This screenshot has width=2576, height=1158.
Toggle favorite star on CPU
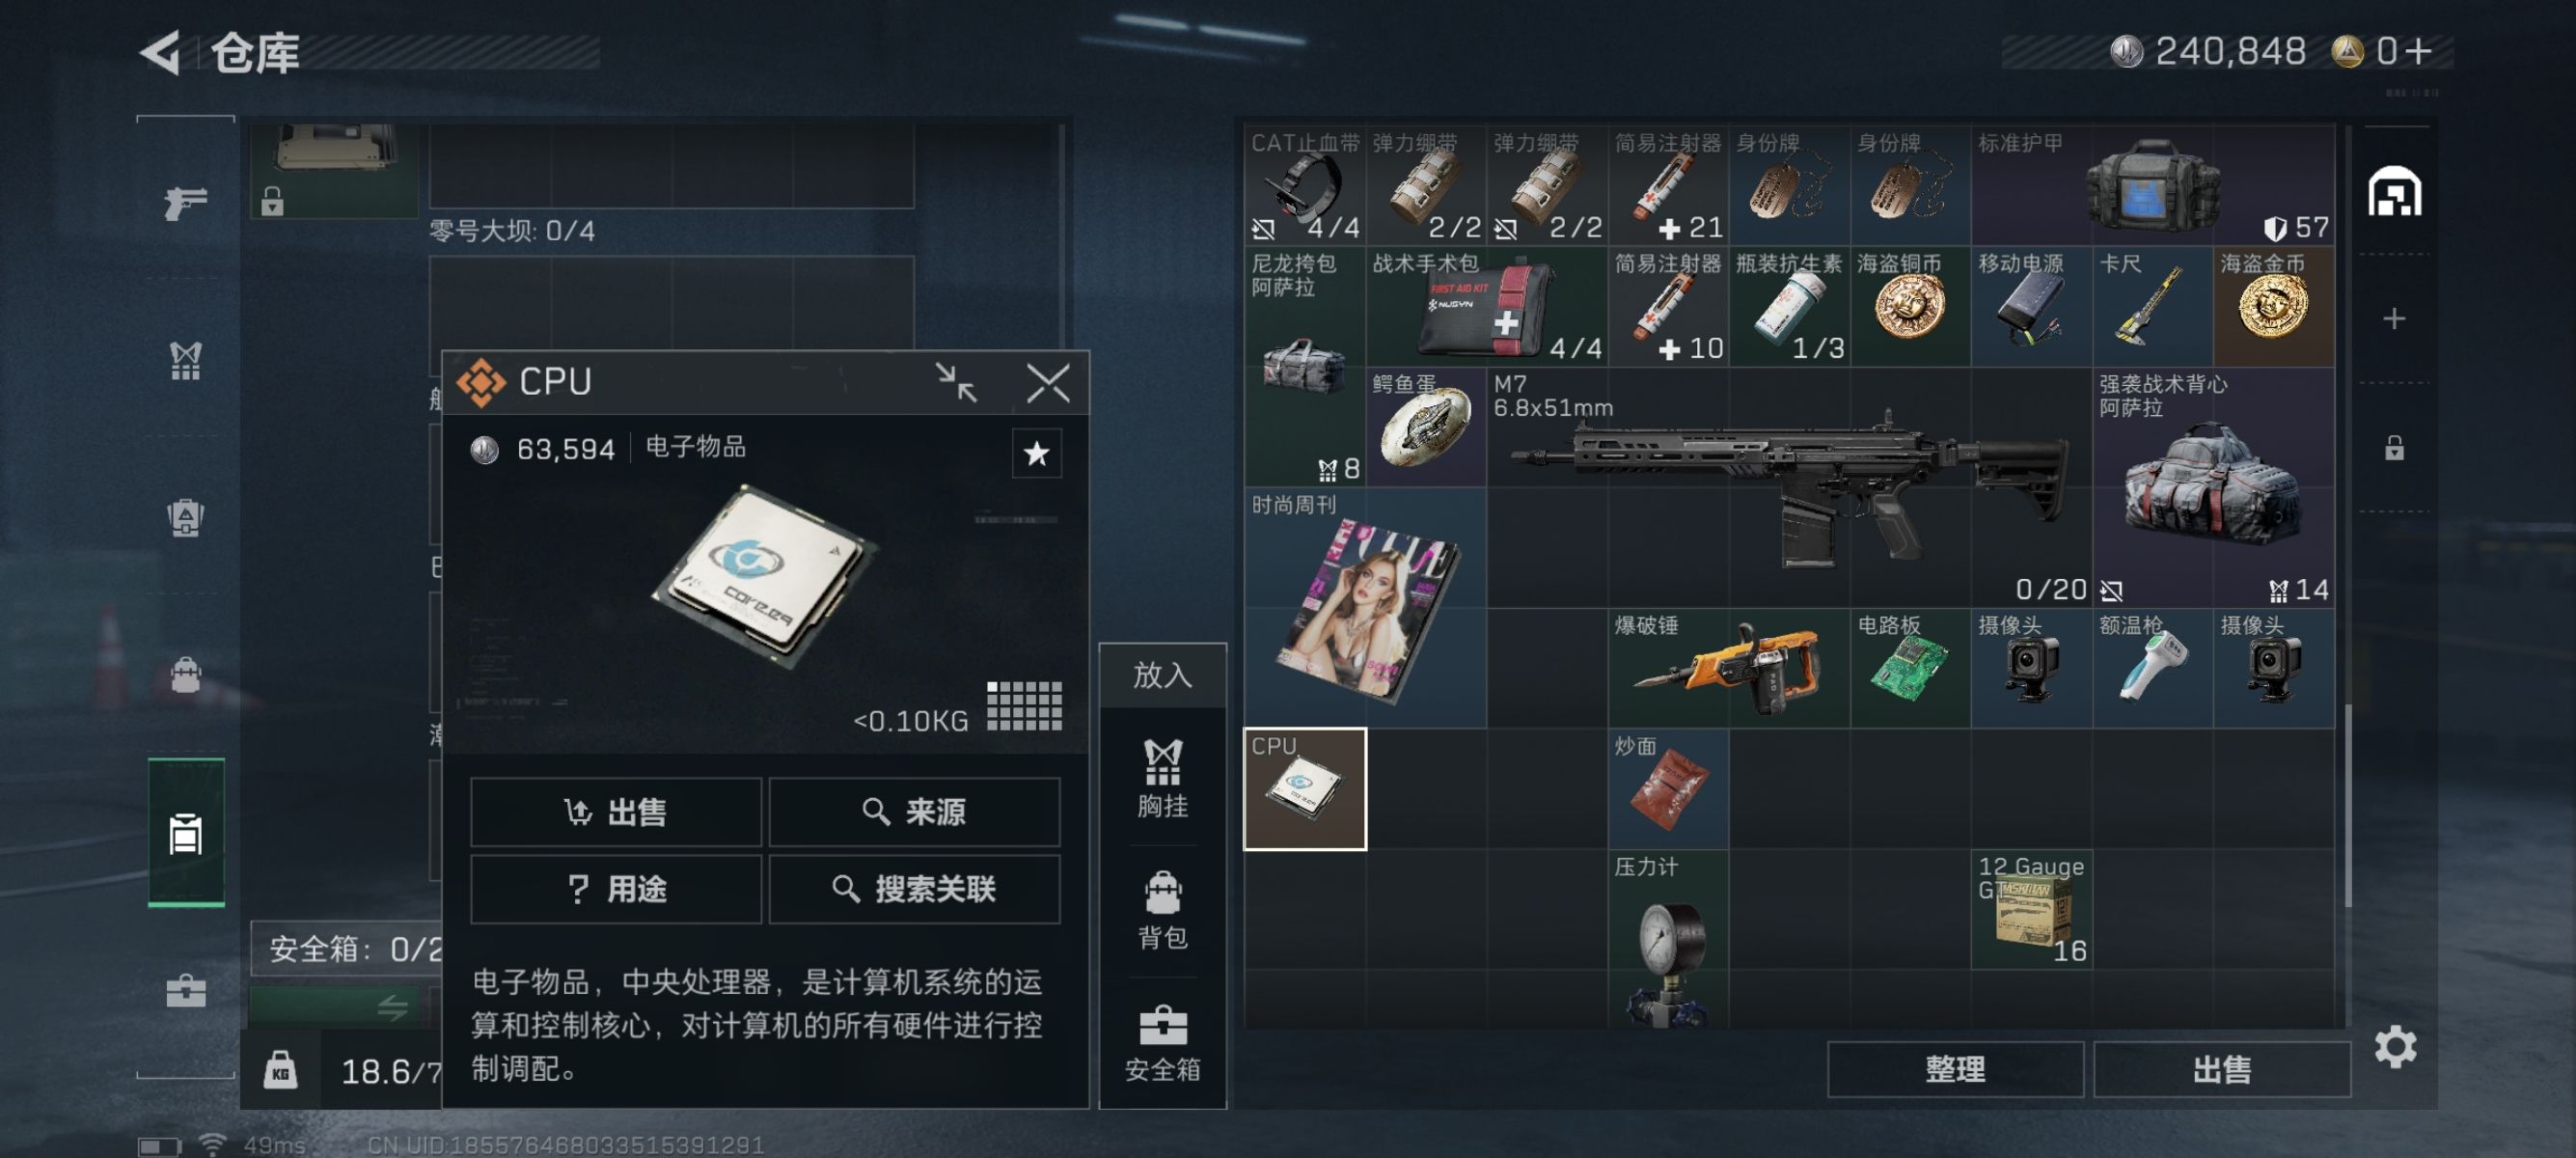tap(1036, 454)
